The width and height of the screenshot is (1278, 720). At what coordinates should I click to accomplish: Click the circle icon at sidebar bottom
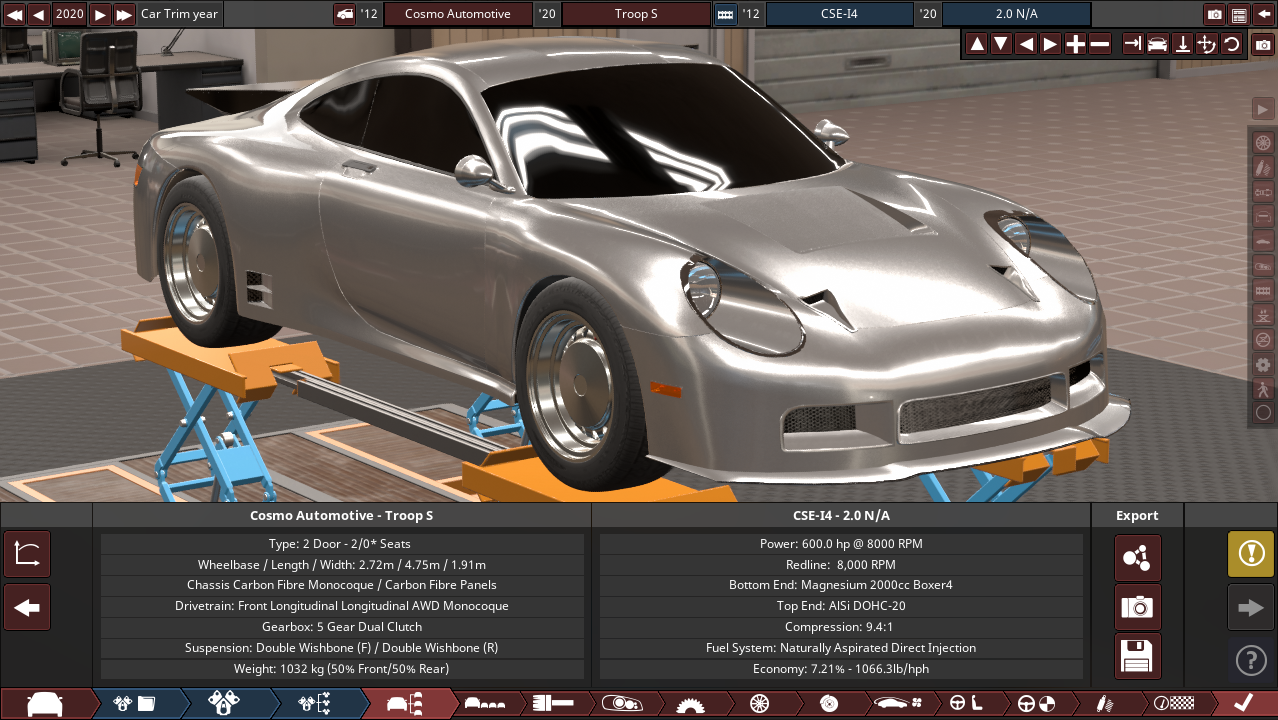point(1263,412)
